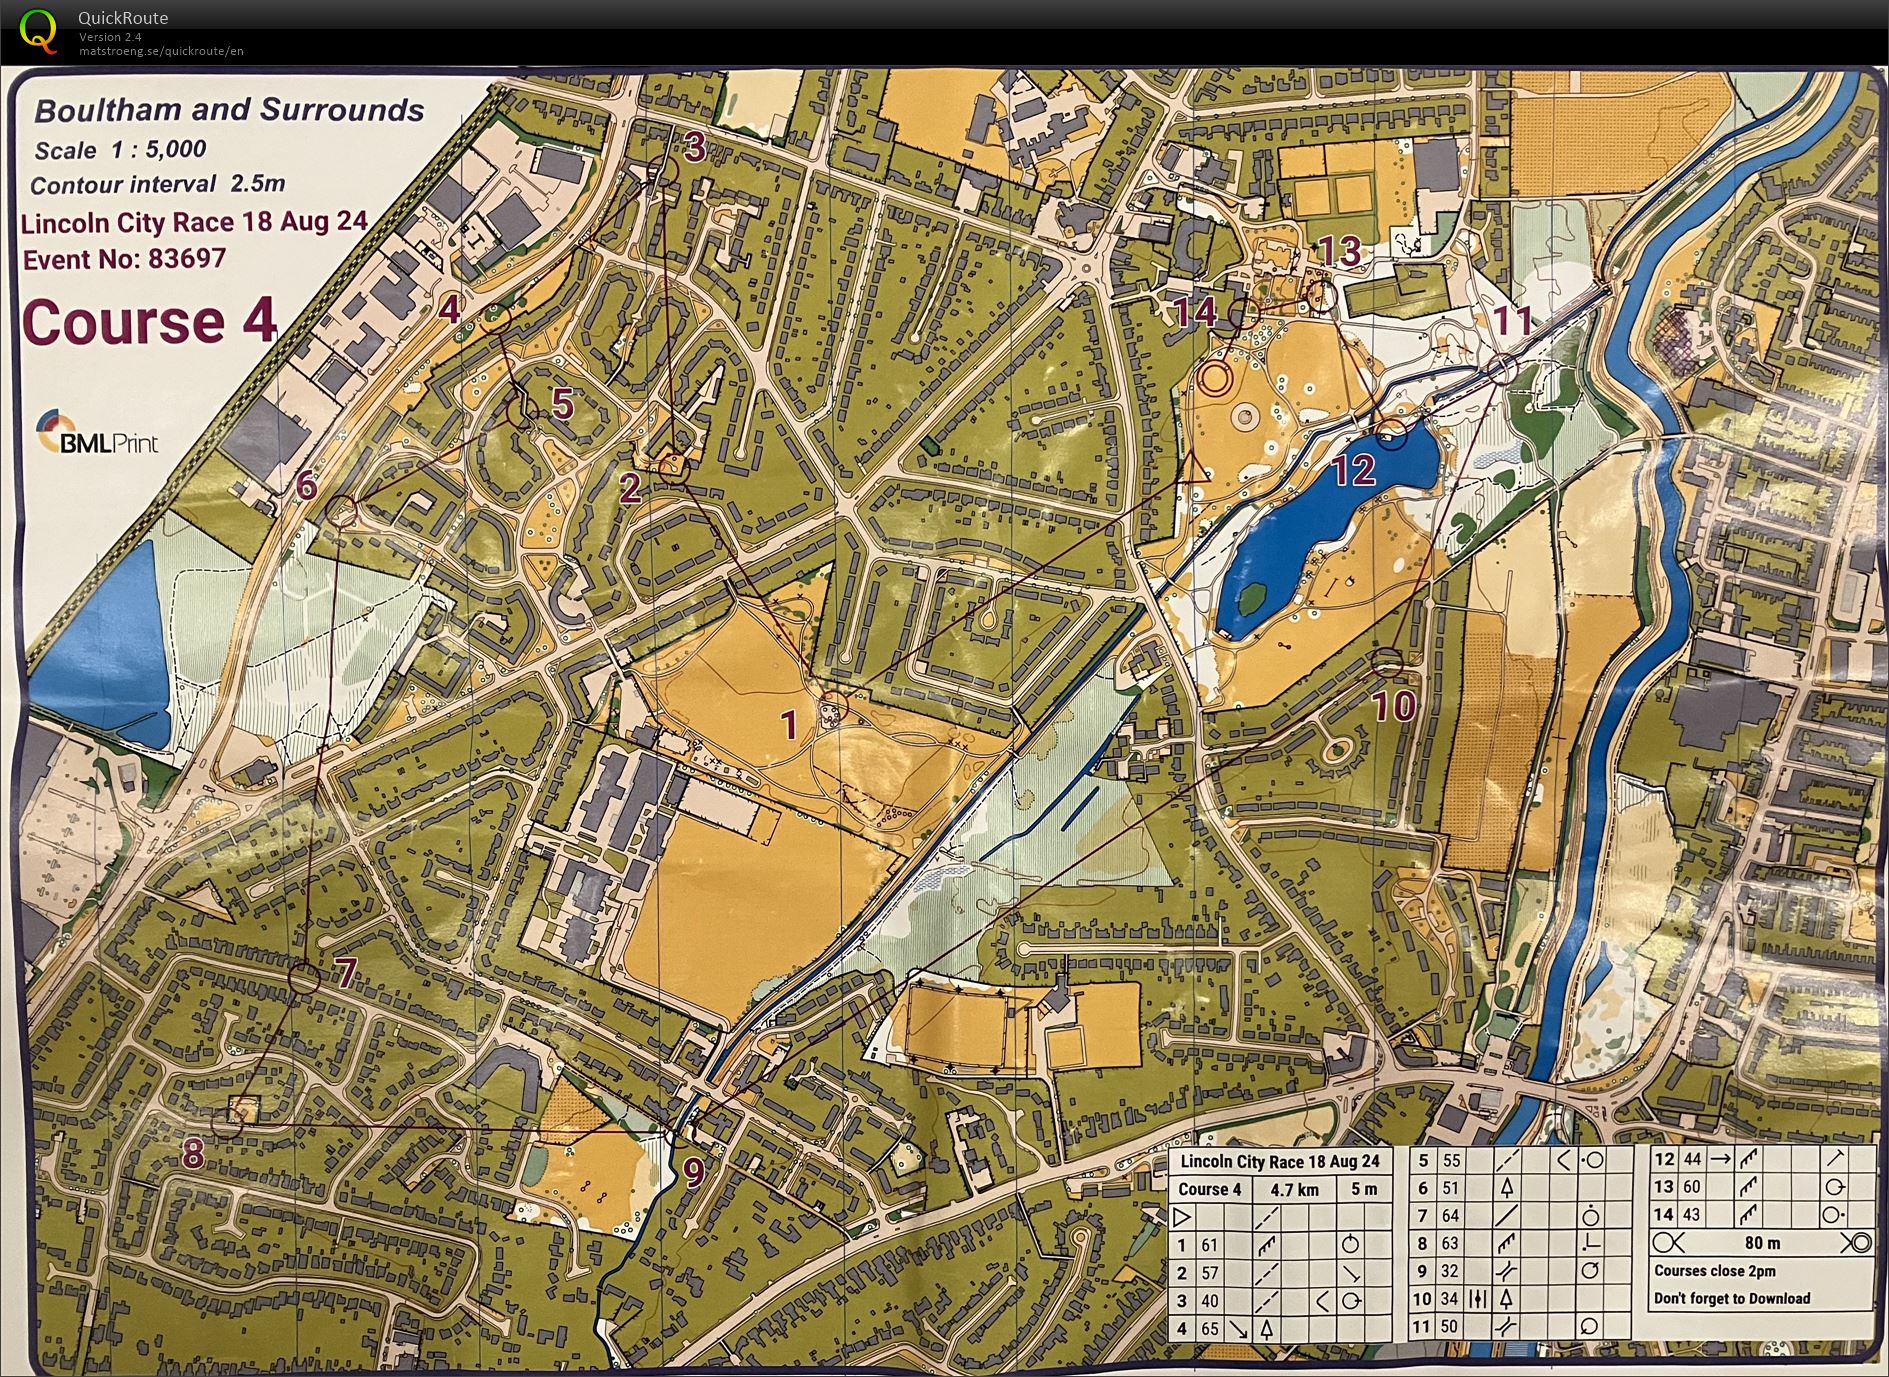This screenshot has height=1377, width=1889.
Task: Click control code 32 in the table
Action: pos(1451,1271)
